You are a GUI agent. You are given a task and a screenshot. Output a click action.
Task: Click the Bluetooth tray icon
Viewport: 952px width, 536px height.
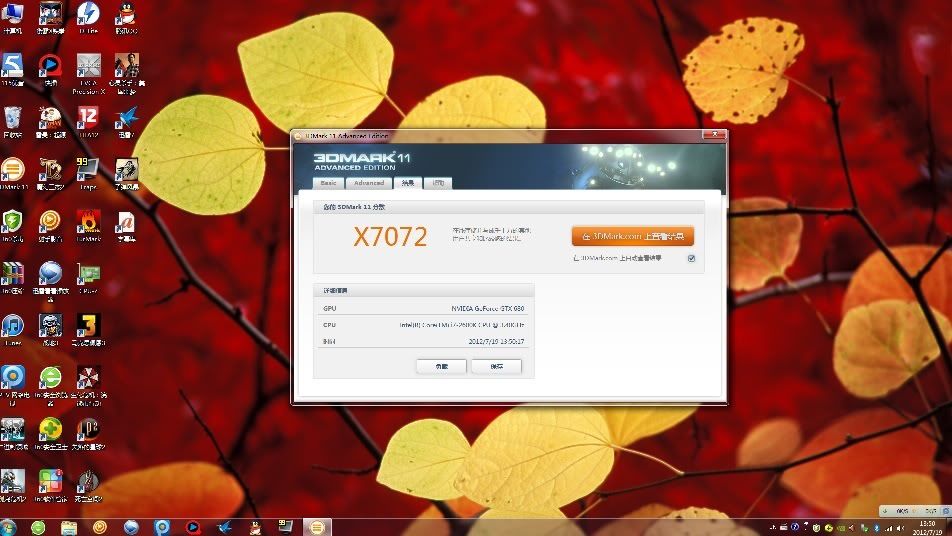click(x=876, y=528)
